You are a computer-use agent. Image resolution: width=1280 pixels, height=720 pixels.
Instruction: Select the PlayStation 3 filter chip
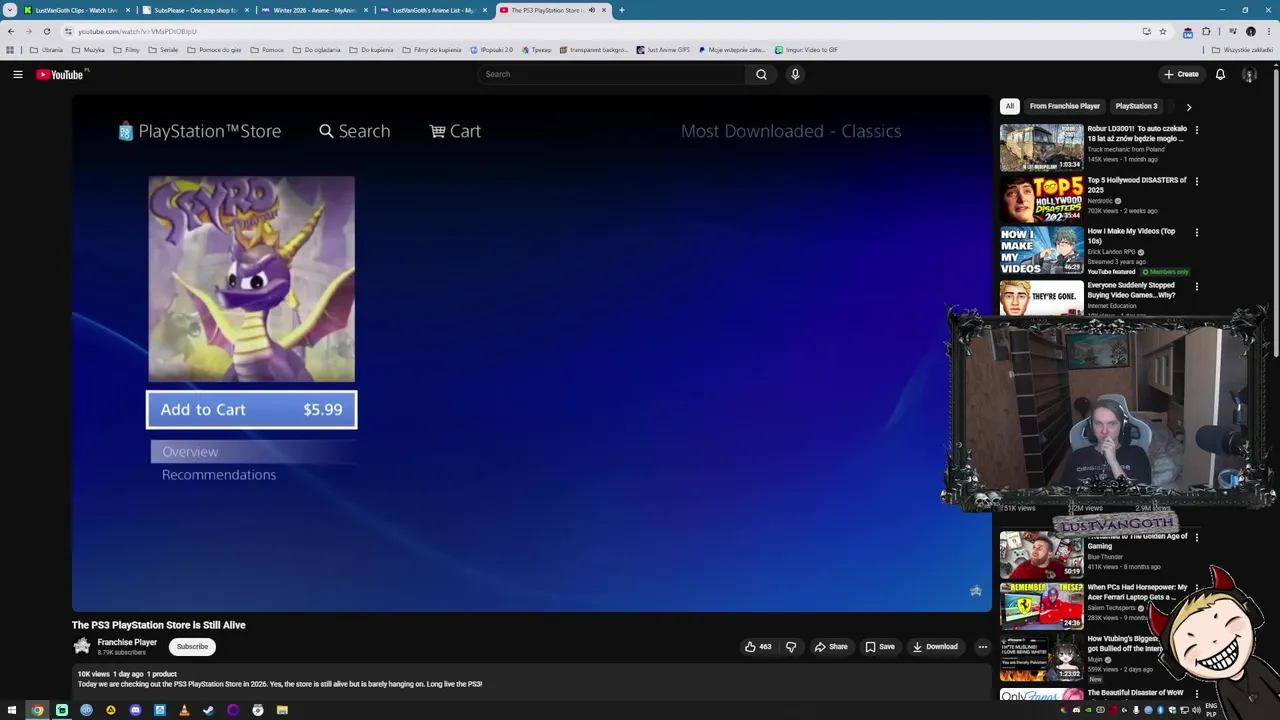[x=1136, y=106]
